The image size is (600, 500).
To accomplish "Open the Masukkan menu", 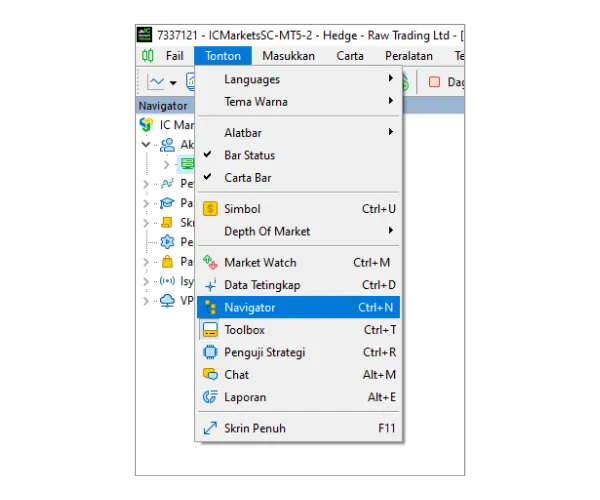I will coord(289,56).
